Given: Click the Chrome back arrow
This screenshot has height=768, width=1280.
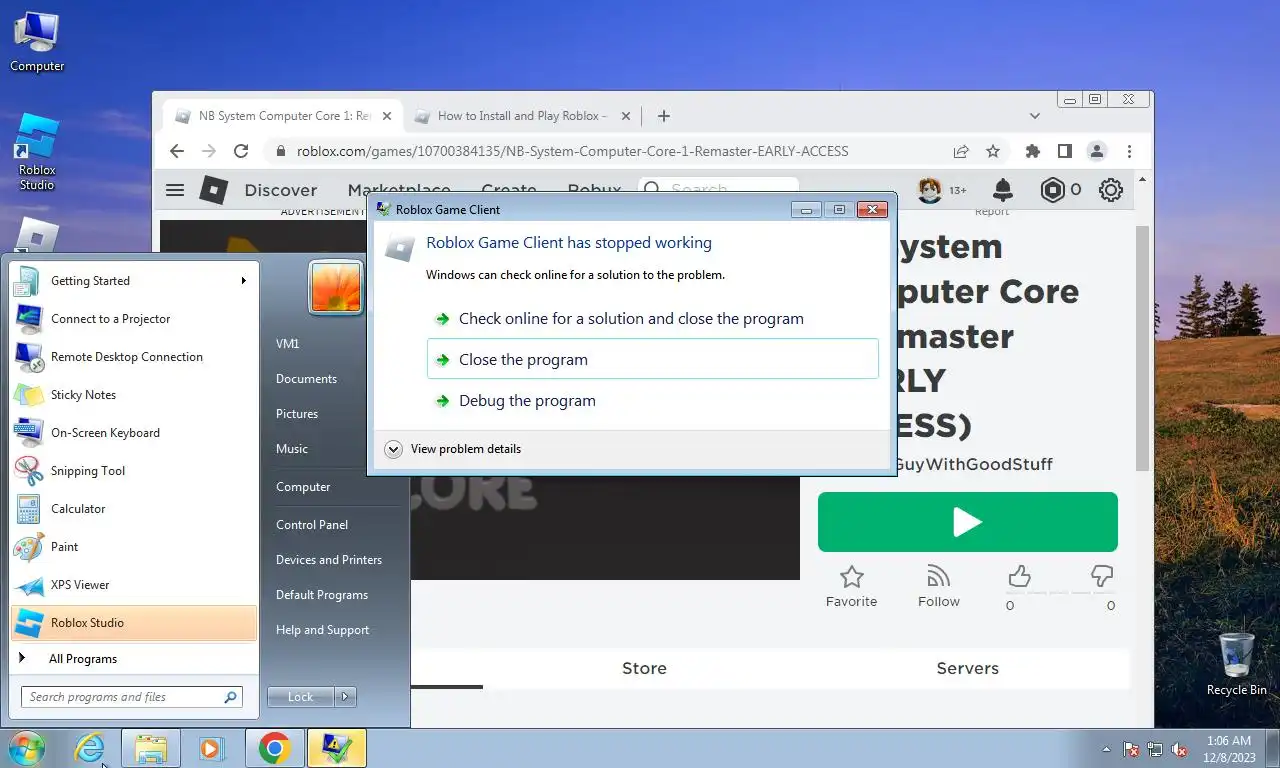Looking at the screenshot, I should coord(177,151).
